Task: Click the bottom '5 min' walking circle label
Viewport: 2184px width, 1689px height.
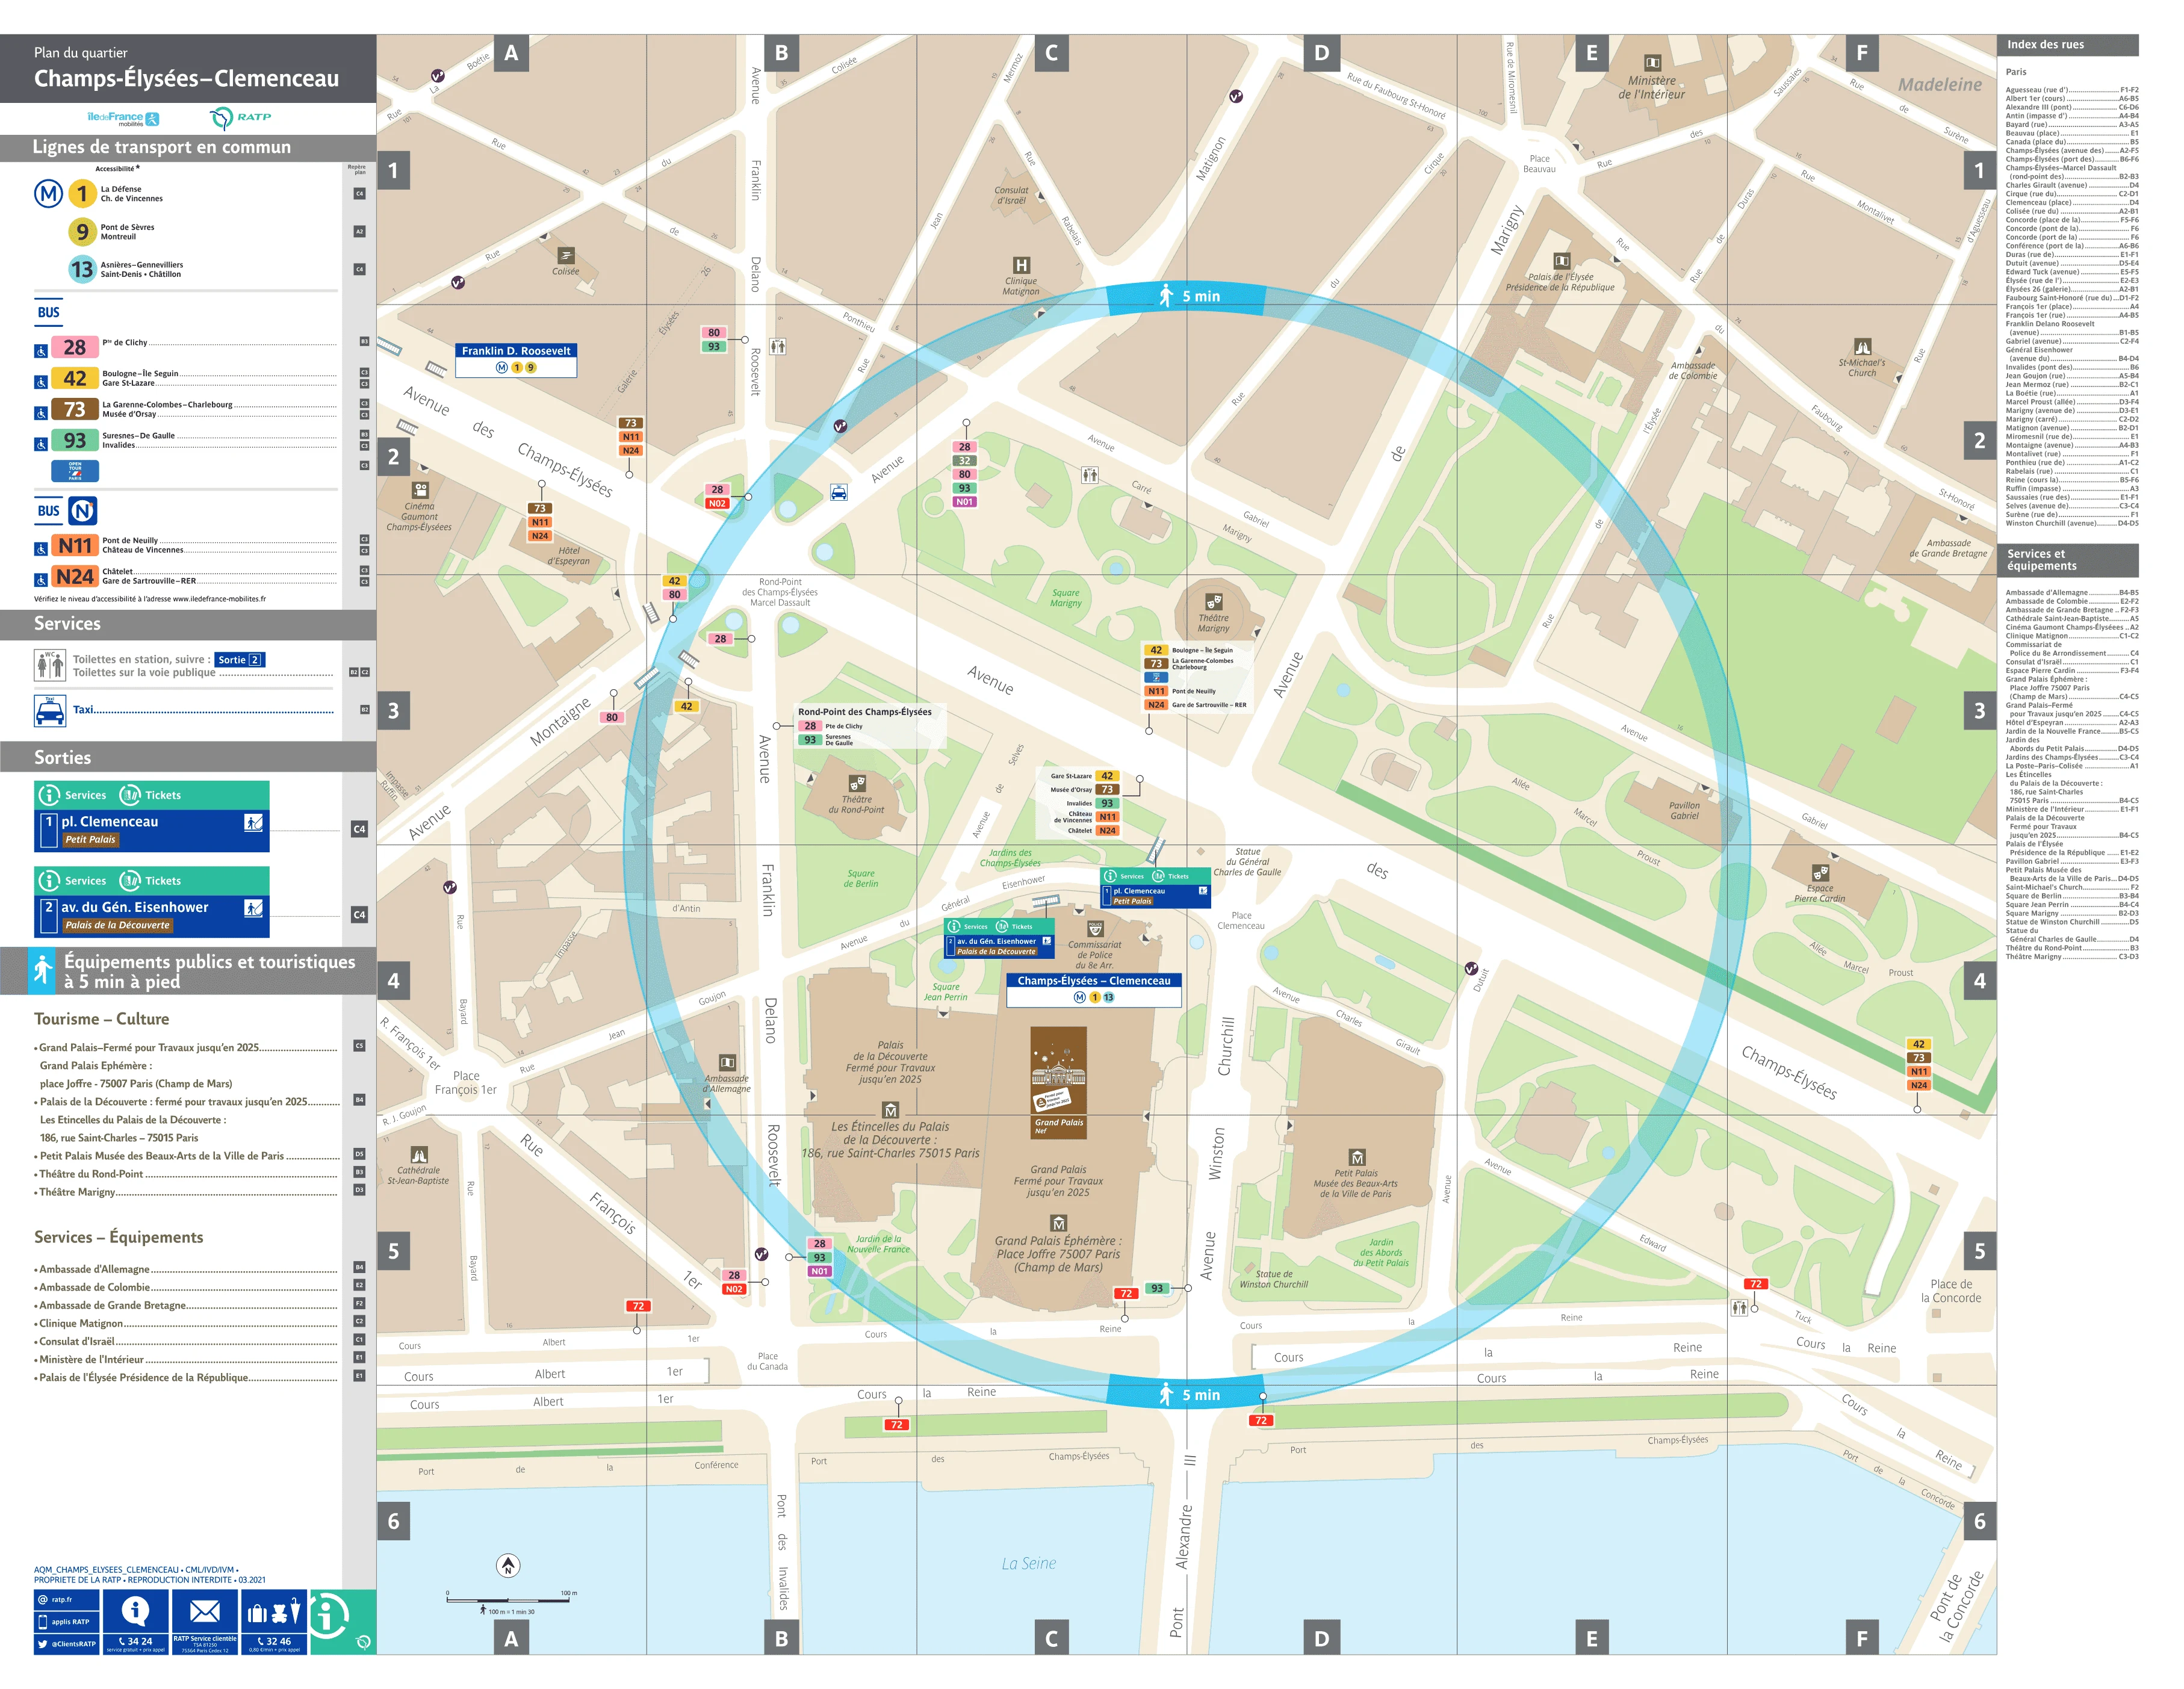Action: 1187,1395
